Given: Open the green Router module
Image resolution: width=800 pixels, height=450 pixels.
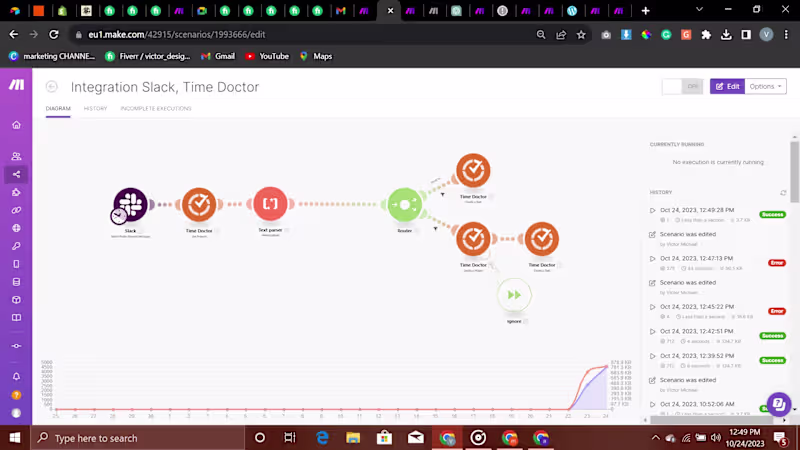Looking at the screenshot, I should pos(405,205).
